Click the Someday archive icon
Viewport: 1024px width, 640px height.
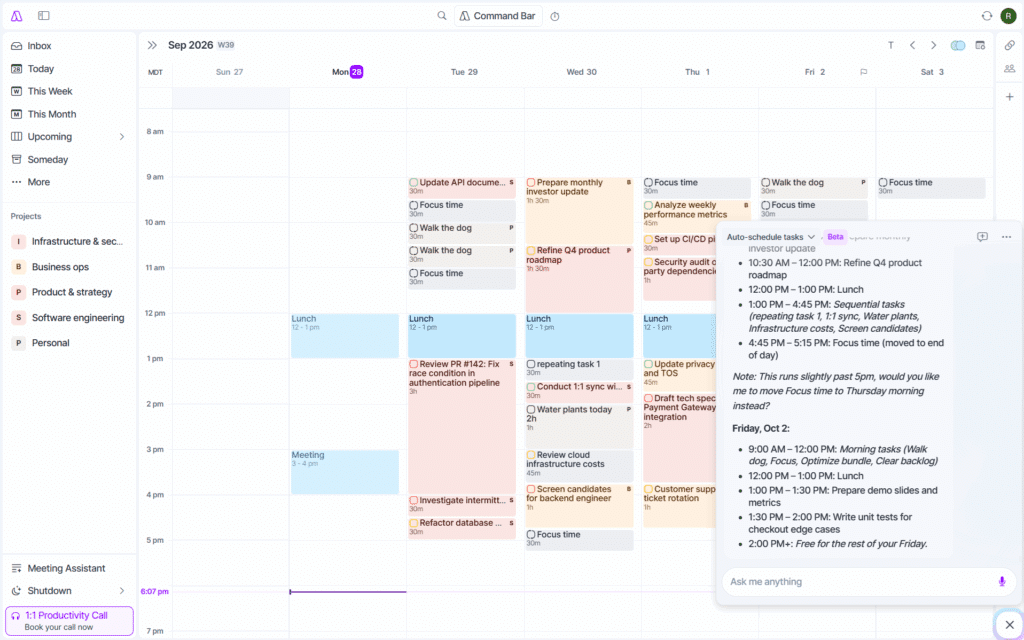click(x=16, y=159)
